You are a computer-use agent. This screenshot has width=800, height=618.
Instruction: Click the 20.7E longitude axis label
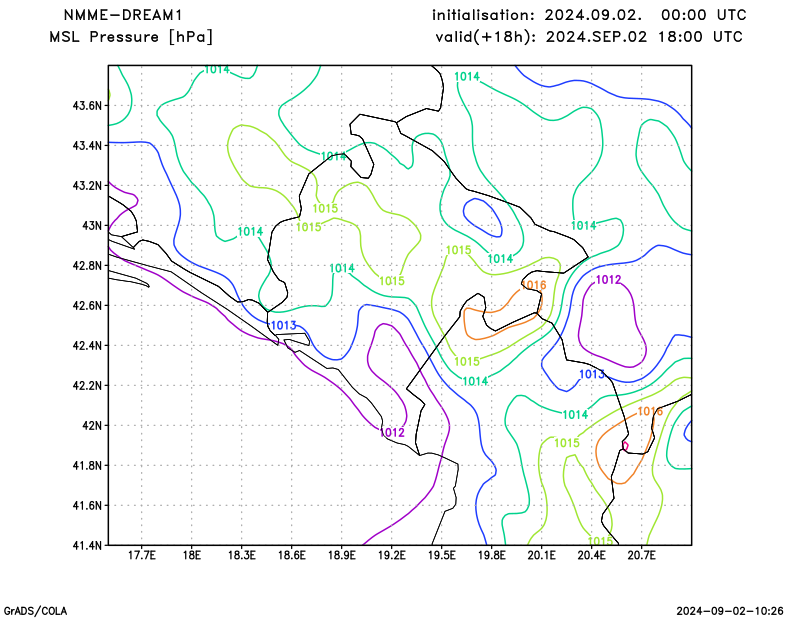click(641, 555)
